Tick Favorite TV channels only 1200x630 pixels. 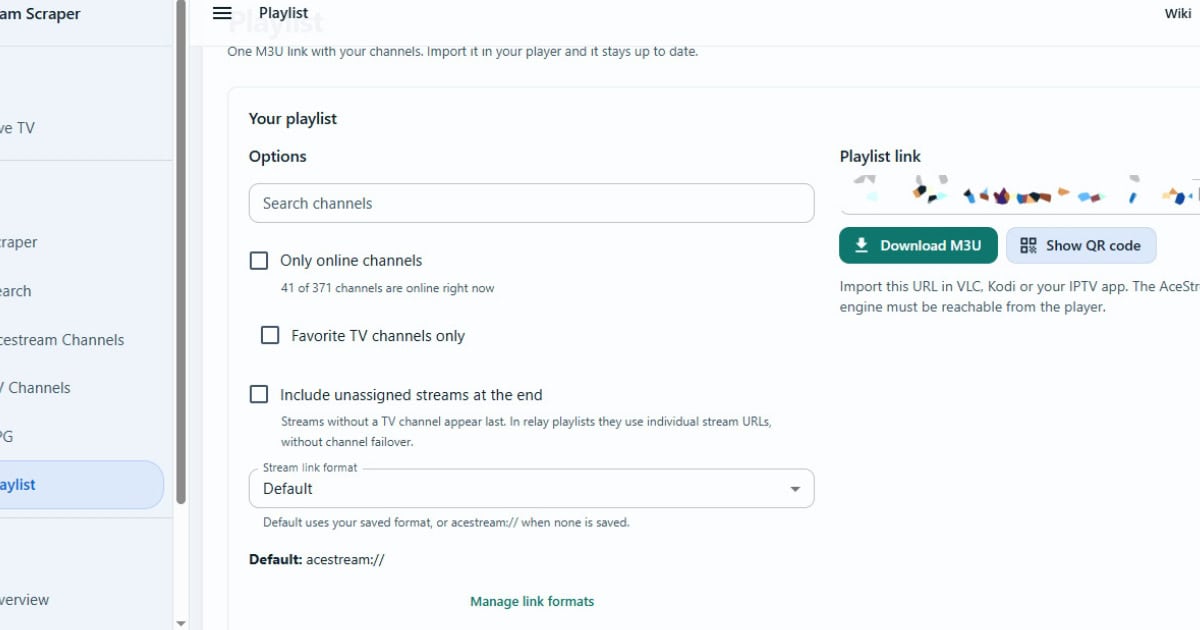click(x=270, y=335)
